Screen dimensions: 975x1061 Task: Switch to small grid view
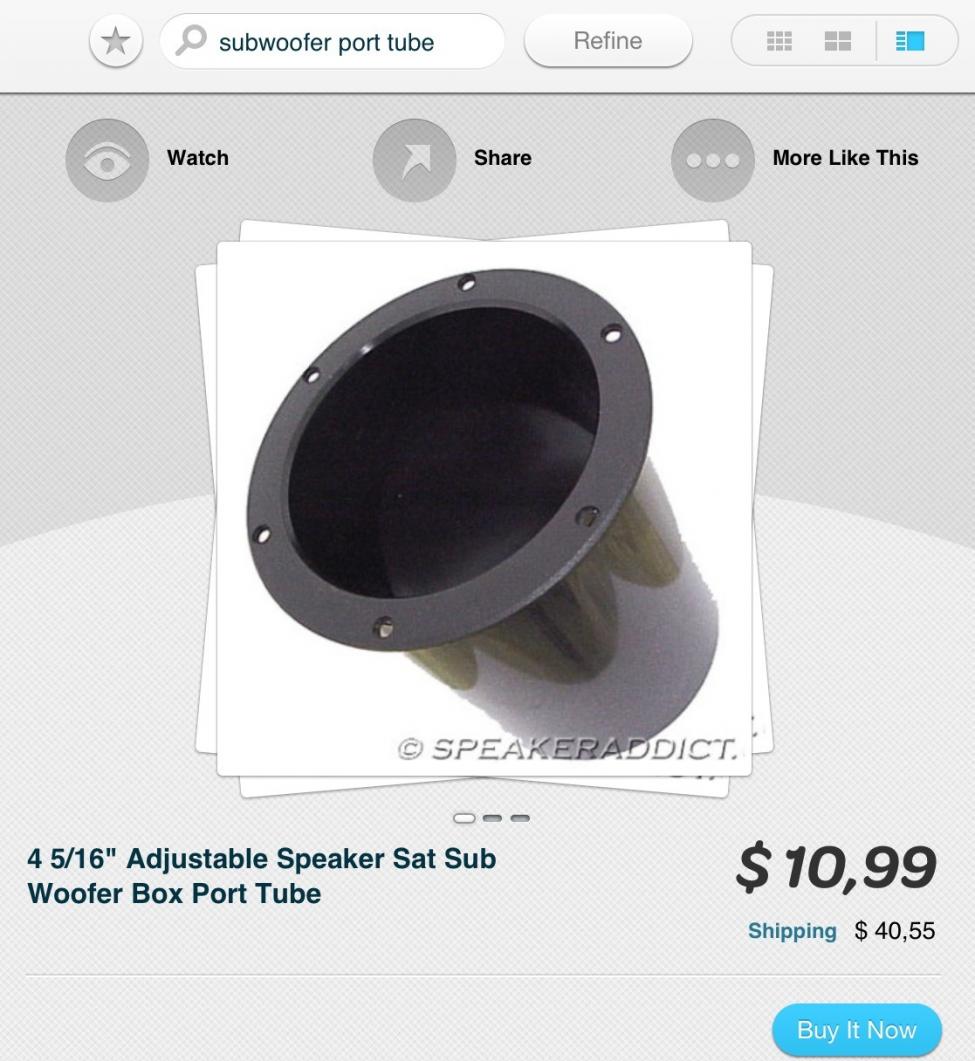(779, 41)
